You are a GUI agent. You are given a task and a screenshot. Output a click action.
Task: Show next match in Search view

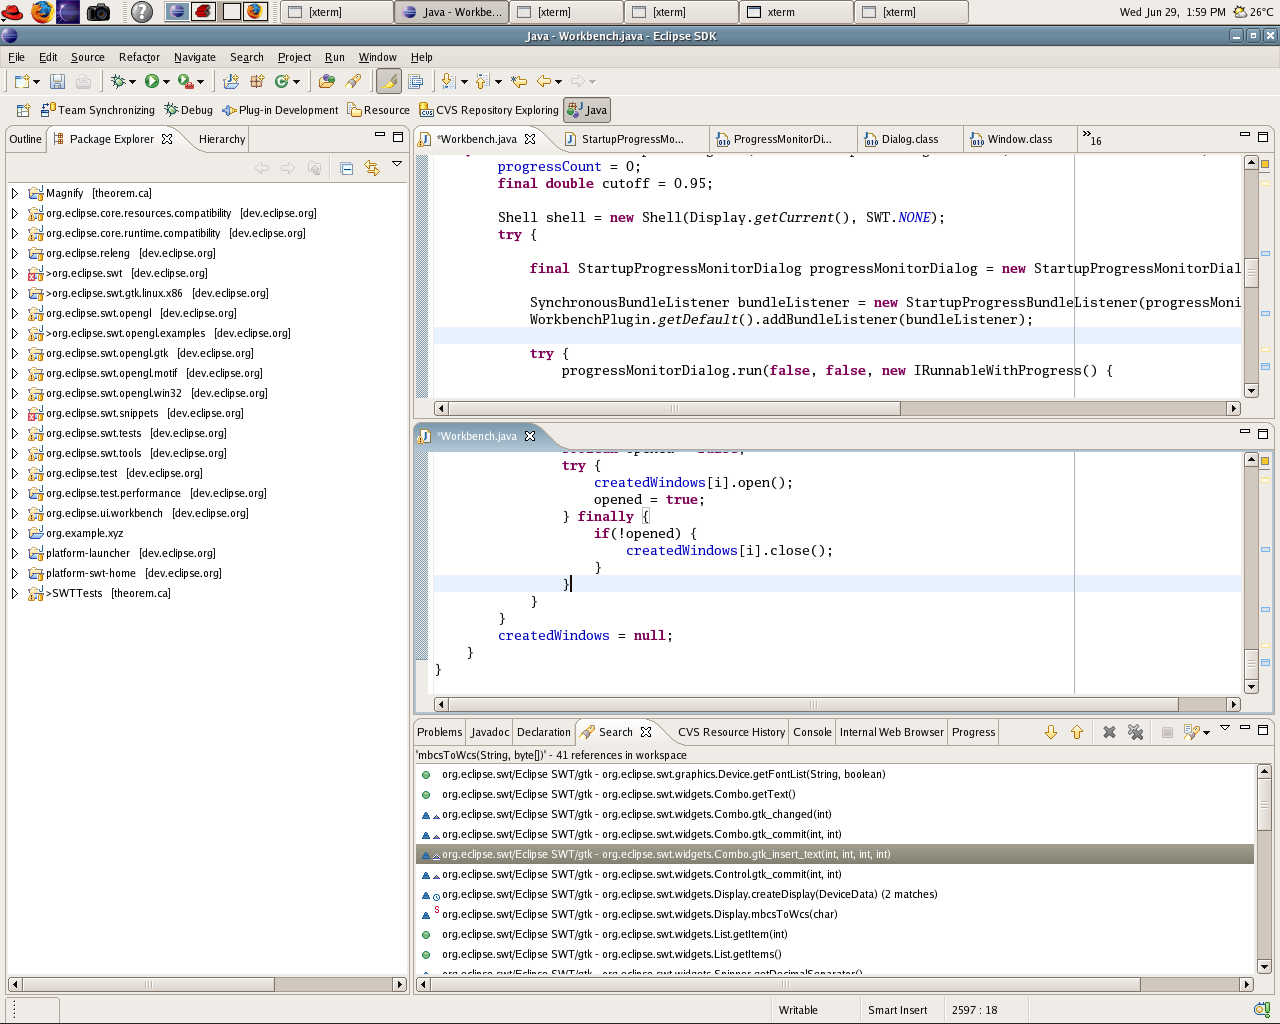[x=1050, y=733]
